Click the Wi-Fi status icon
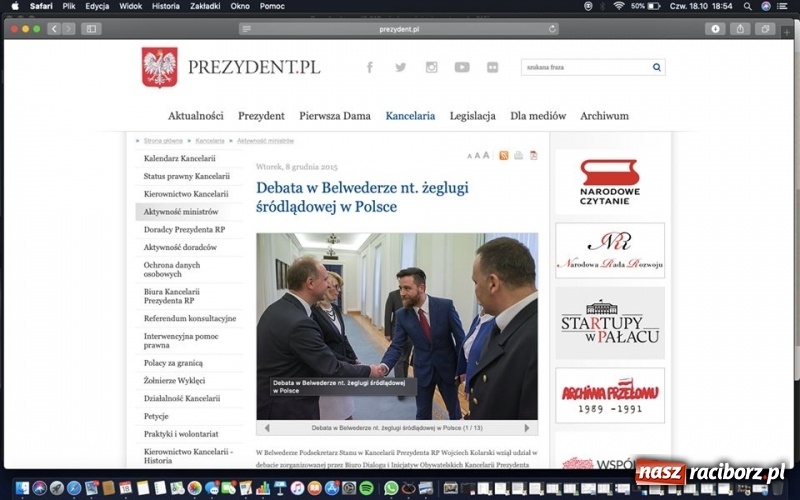The height and width of the screenshot is (500, 800). click(x=619, y=6)
